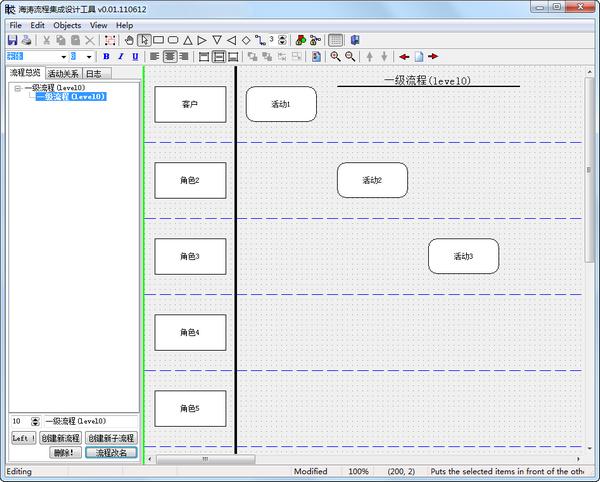Choose the rounded rectangle shape tool
Screen dimensions: 600x482
click(173, 40)
